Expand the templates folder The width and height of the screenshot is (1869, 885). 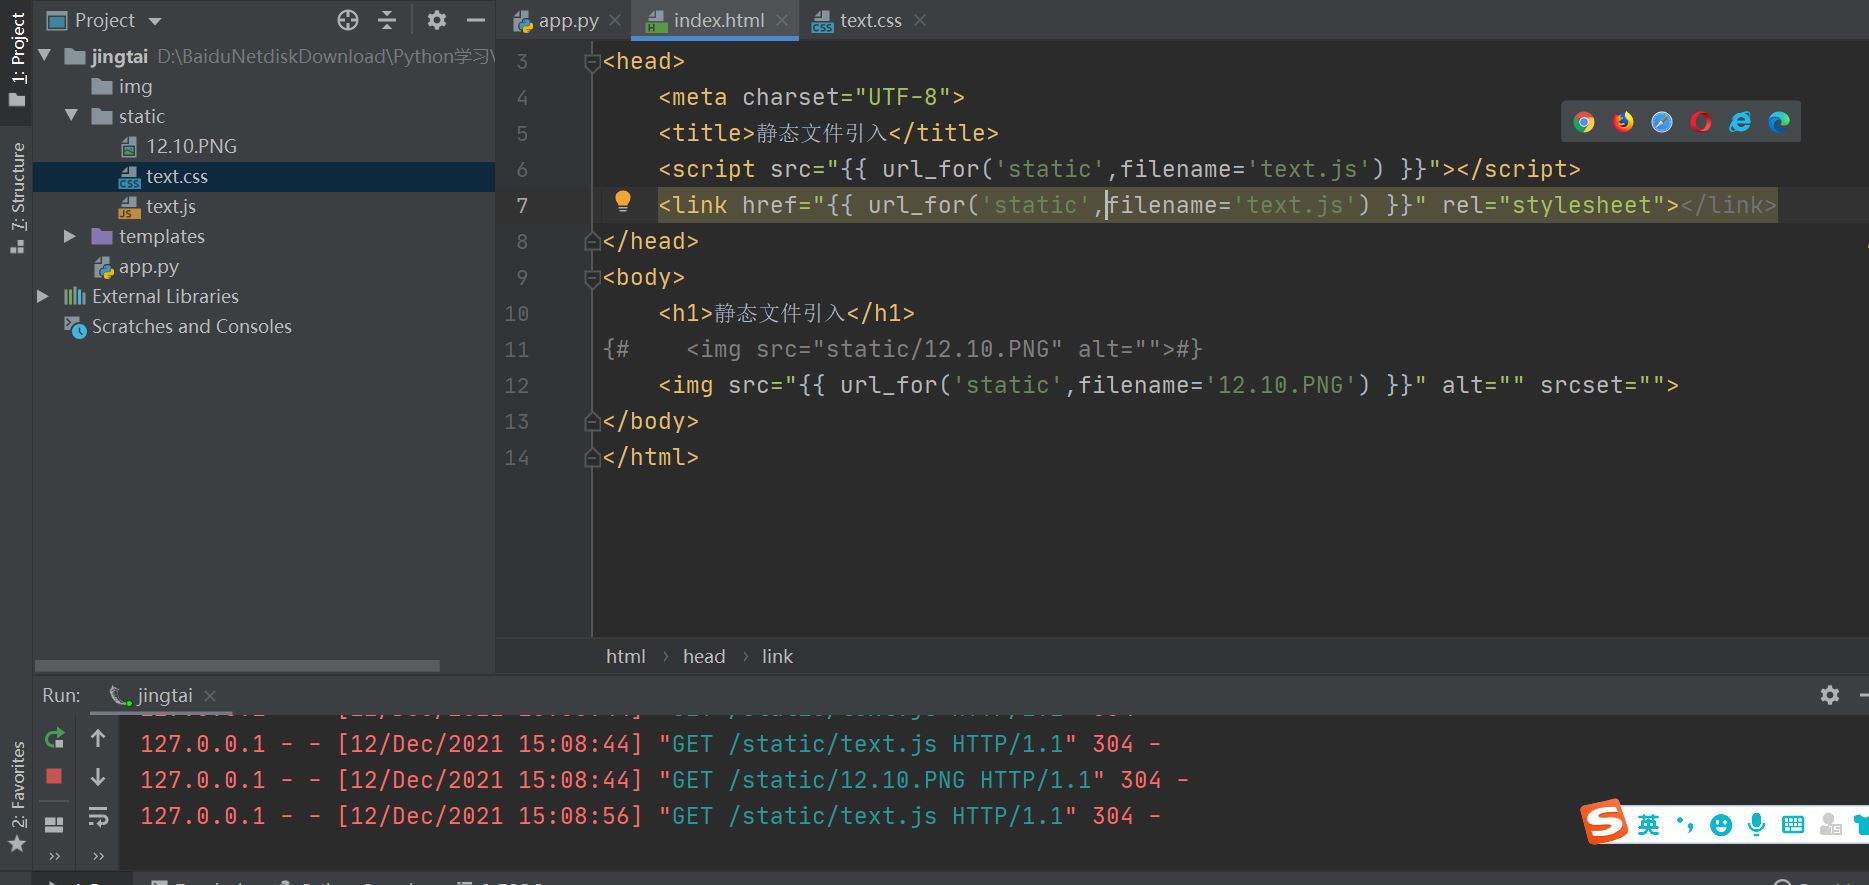(x=70, y=236)
